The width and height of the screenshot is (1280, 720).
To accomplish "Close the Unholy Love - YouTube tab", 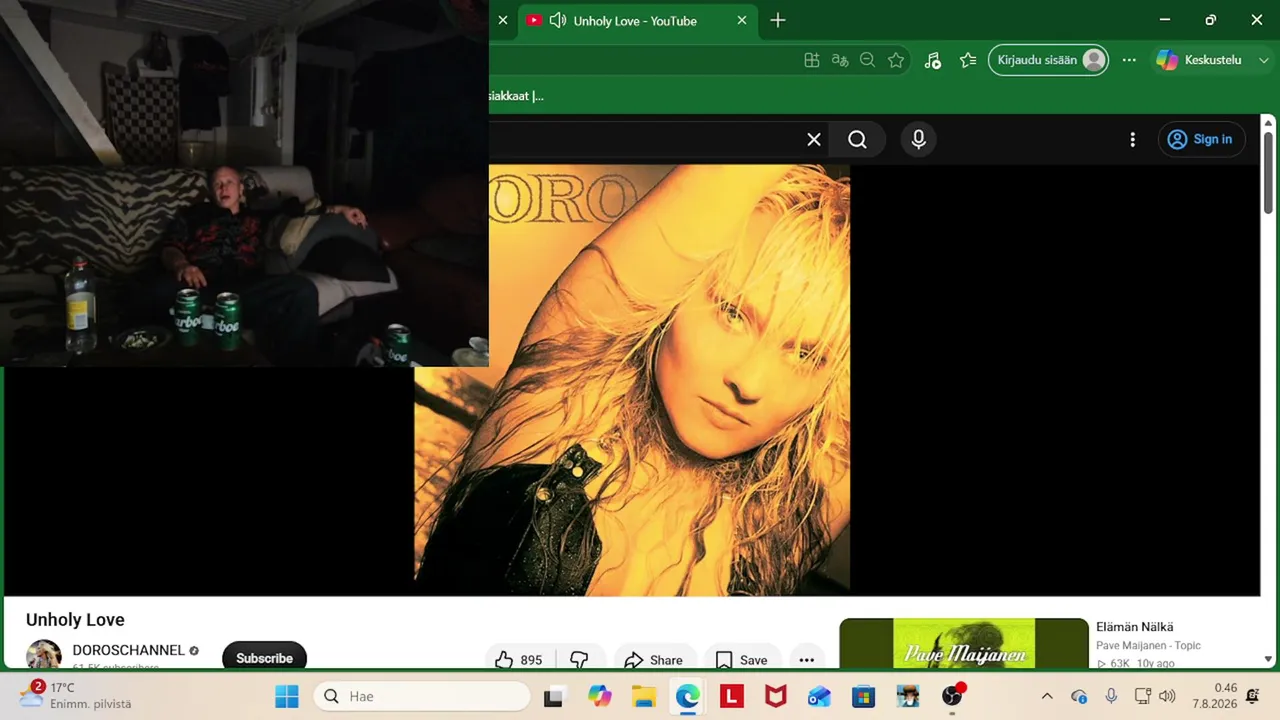I will tap(742, 21).
